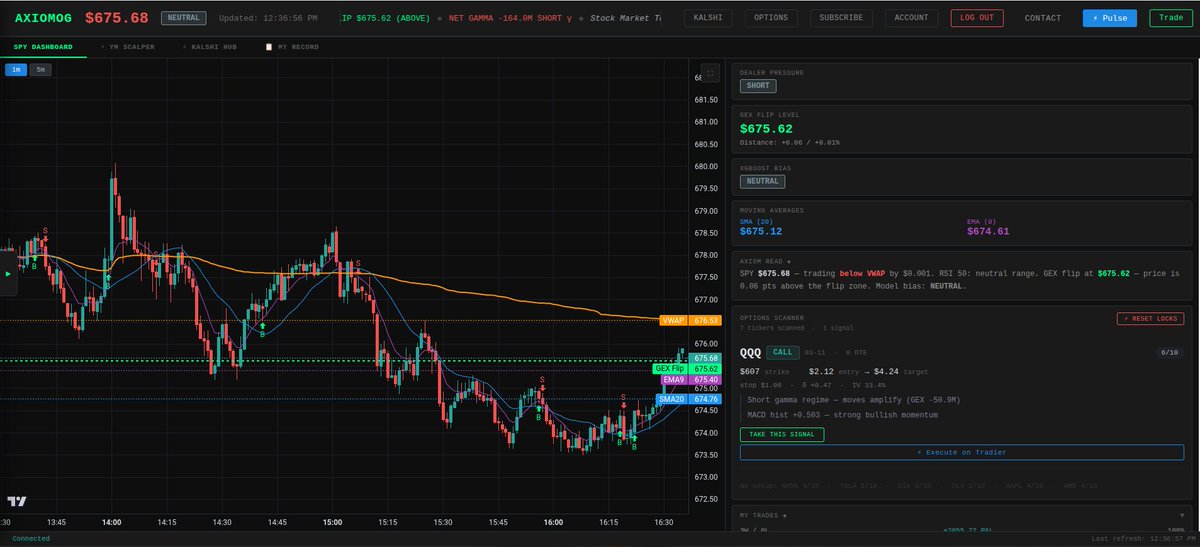Click Take This Signal button
This screenshot has height=547, width=1200.
point(782,434)
